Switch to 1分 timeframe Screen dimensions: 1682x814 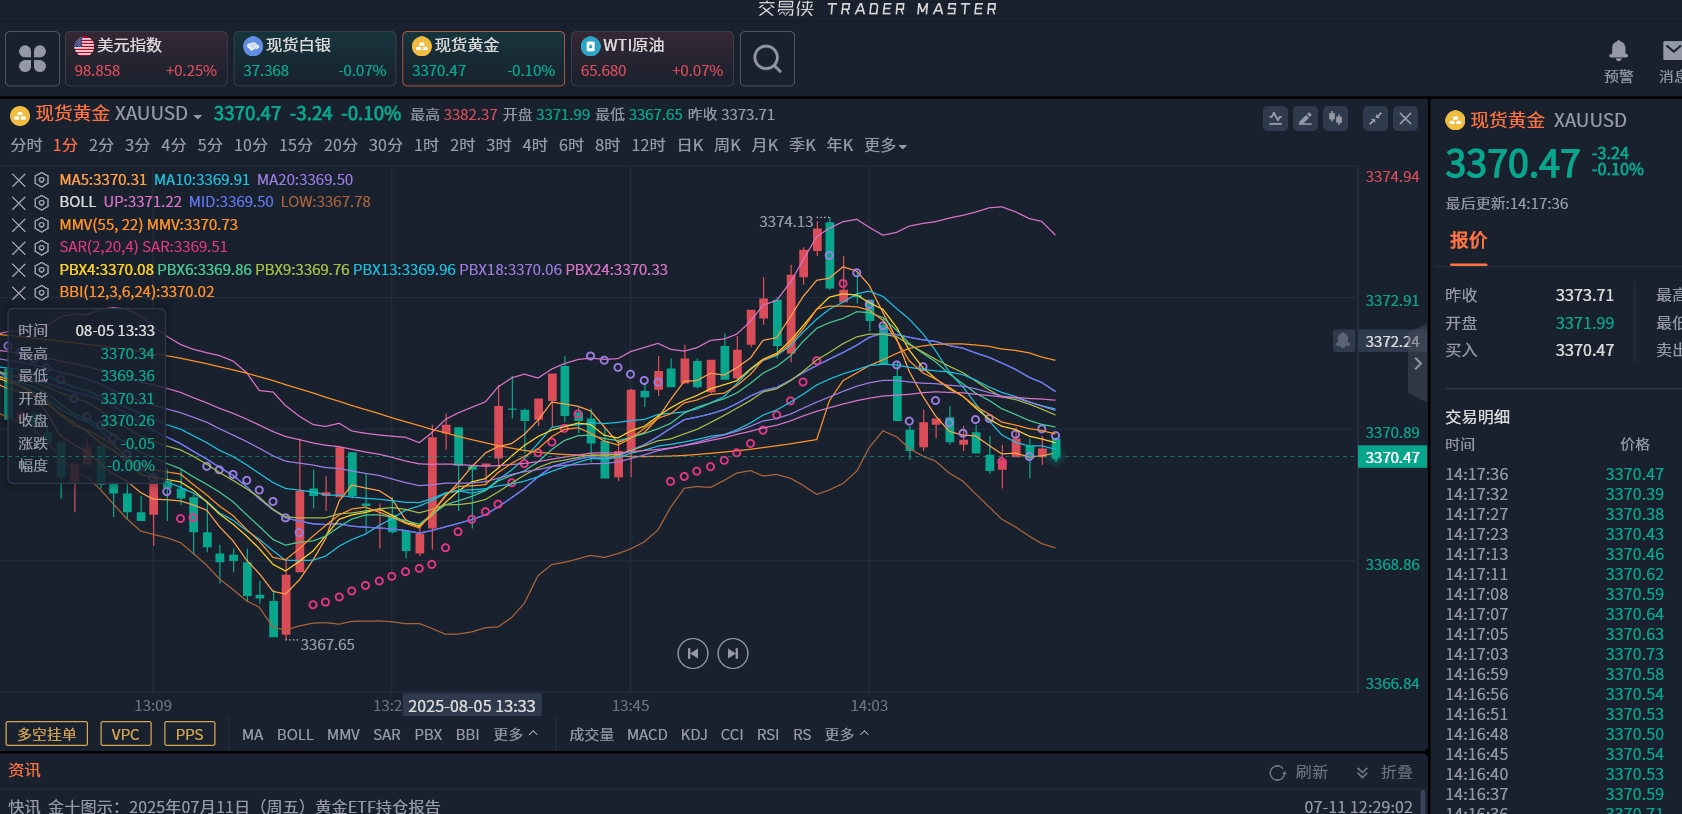(65, 146)
